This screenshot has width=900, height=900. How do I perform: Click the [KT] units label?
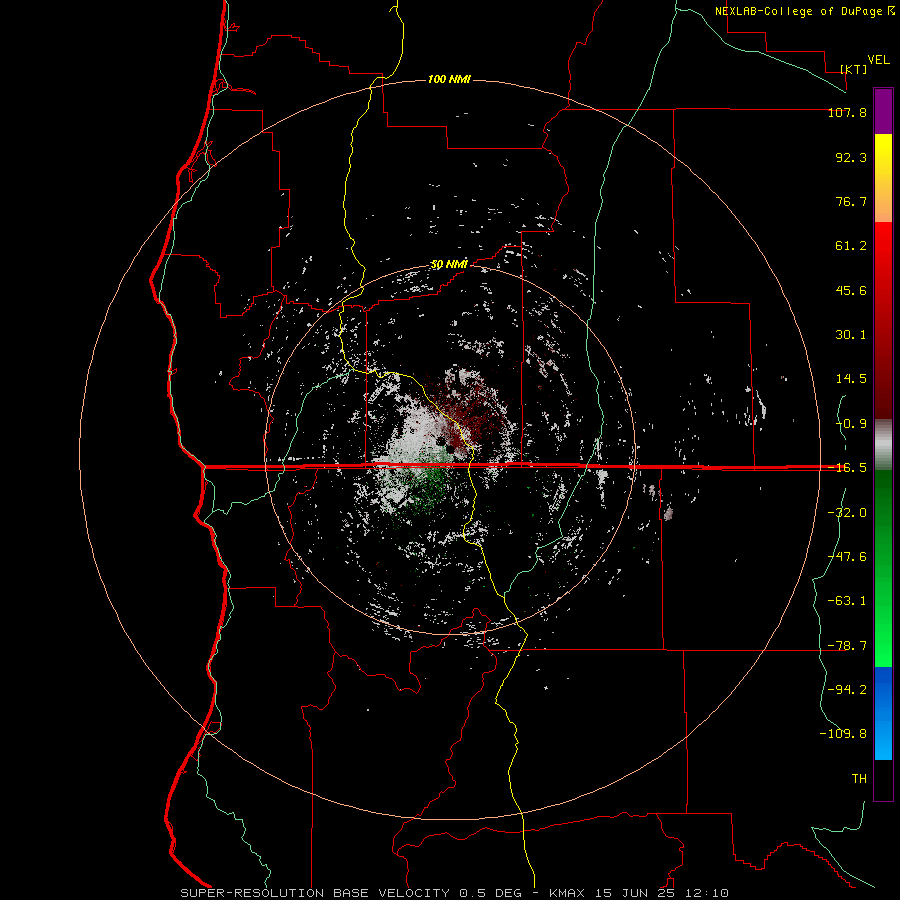(x=854, y=69)
